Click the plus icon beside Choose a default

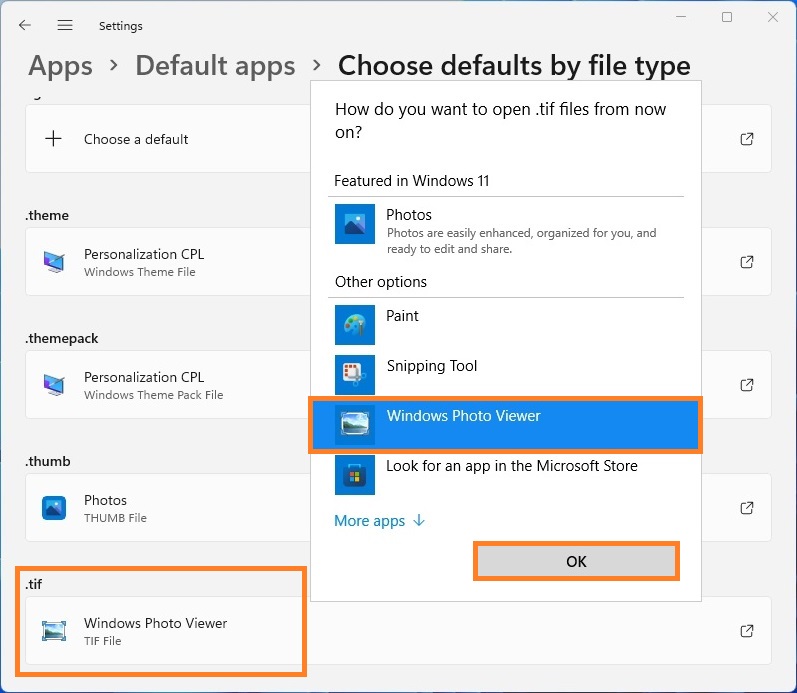[53, 138]
